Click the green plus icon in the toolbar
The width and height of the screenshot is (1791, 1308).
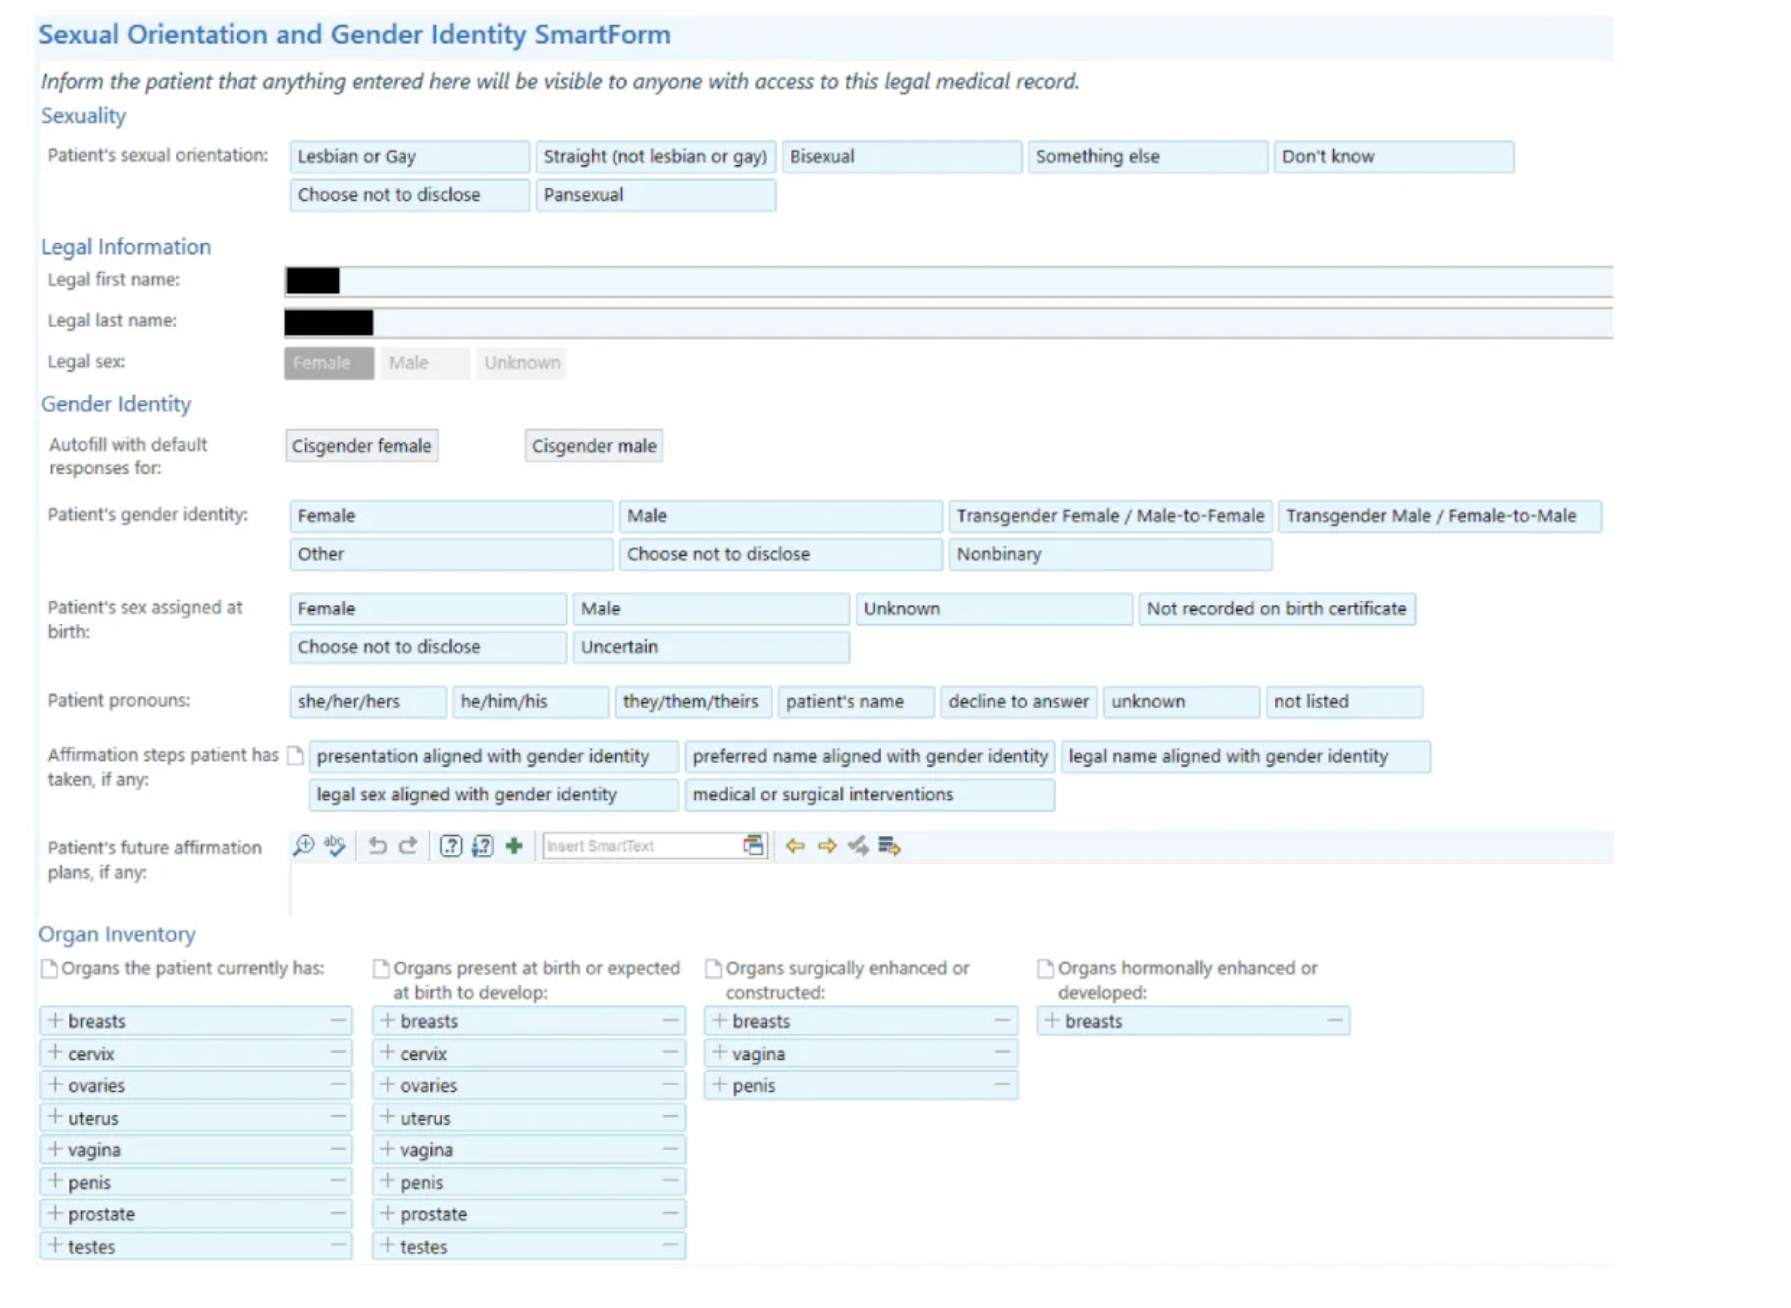pos(514,846)
